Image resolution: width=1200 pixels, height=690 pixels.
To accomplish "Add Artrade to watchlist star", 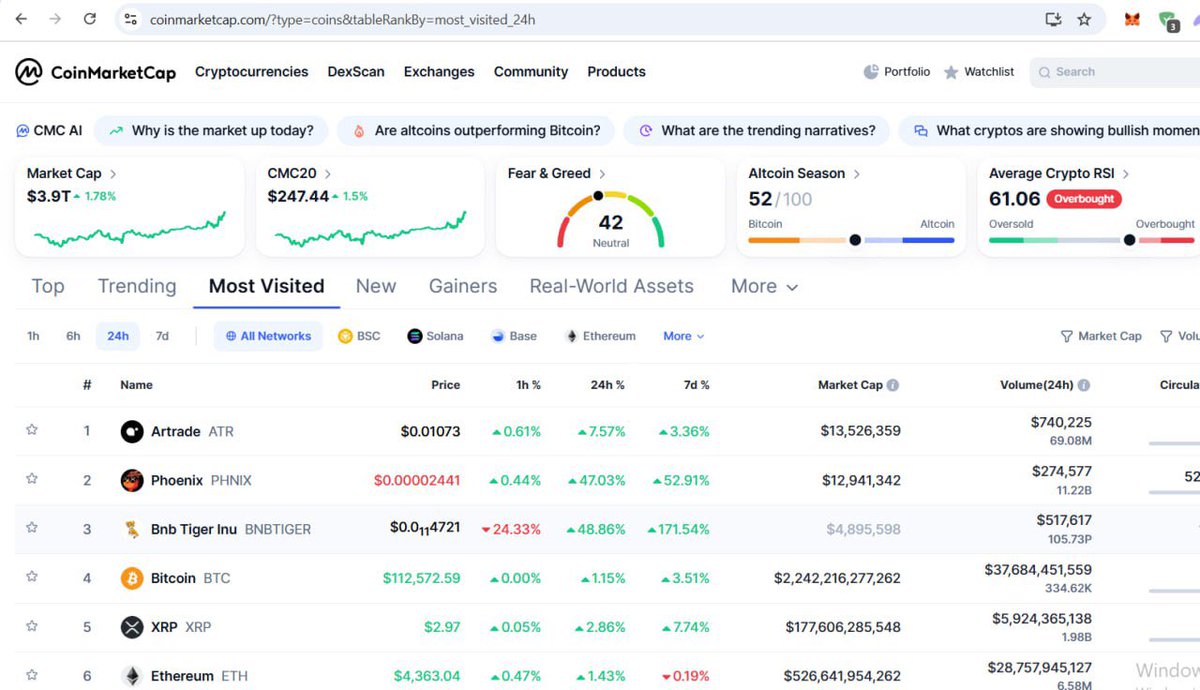I will [x=32, y=430].
